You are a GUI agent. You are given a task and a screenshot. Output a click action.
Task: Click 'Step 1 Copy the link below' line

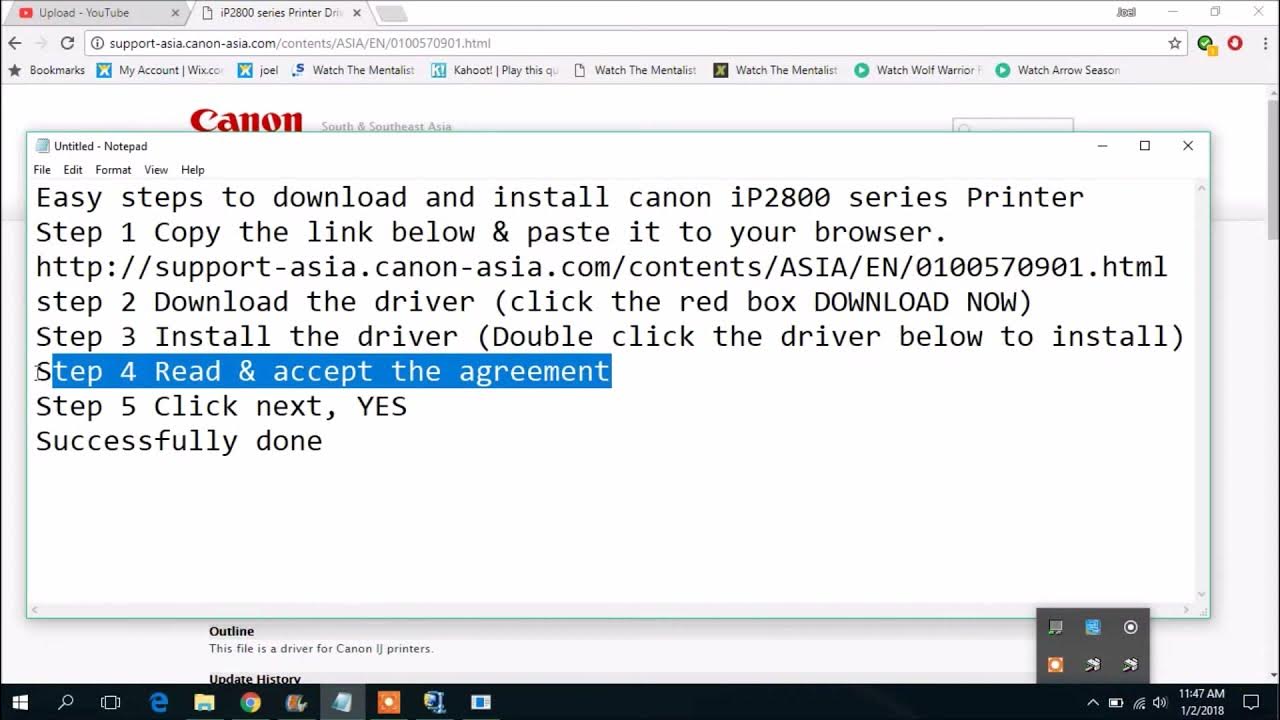coord(491,232)
